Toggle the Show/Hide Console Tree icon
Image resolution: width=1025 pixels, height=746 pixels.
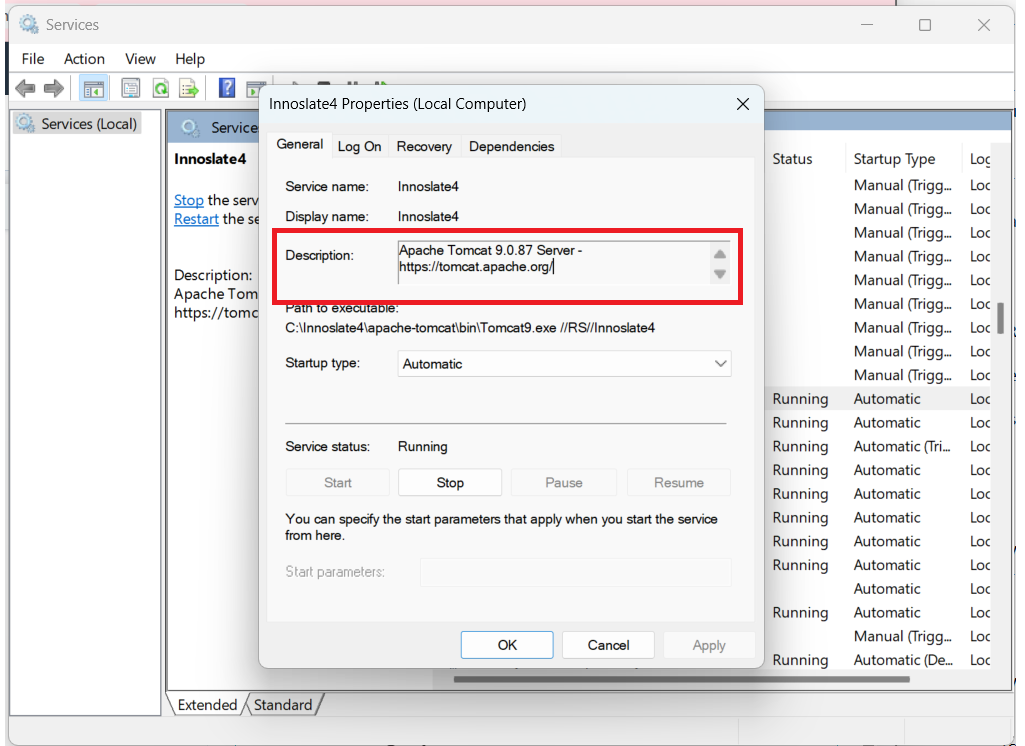coord(93,88)
